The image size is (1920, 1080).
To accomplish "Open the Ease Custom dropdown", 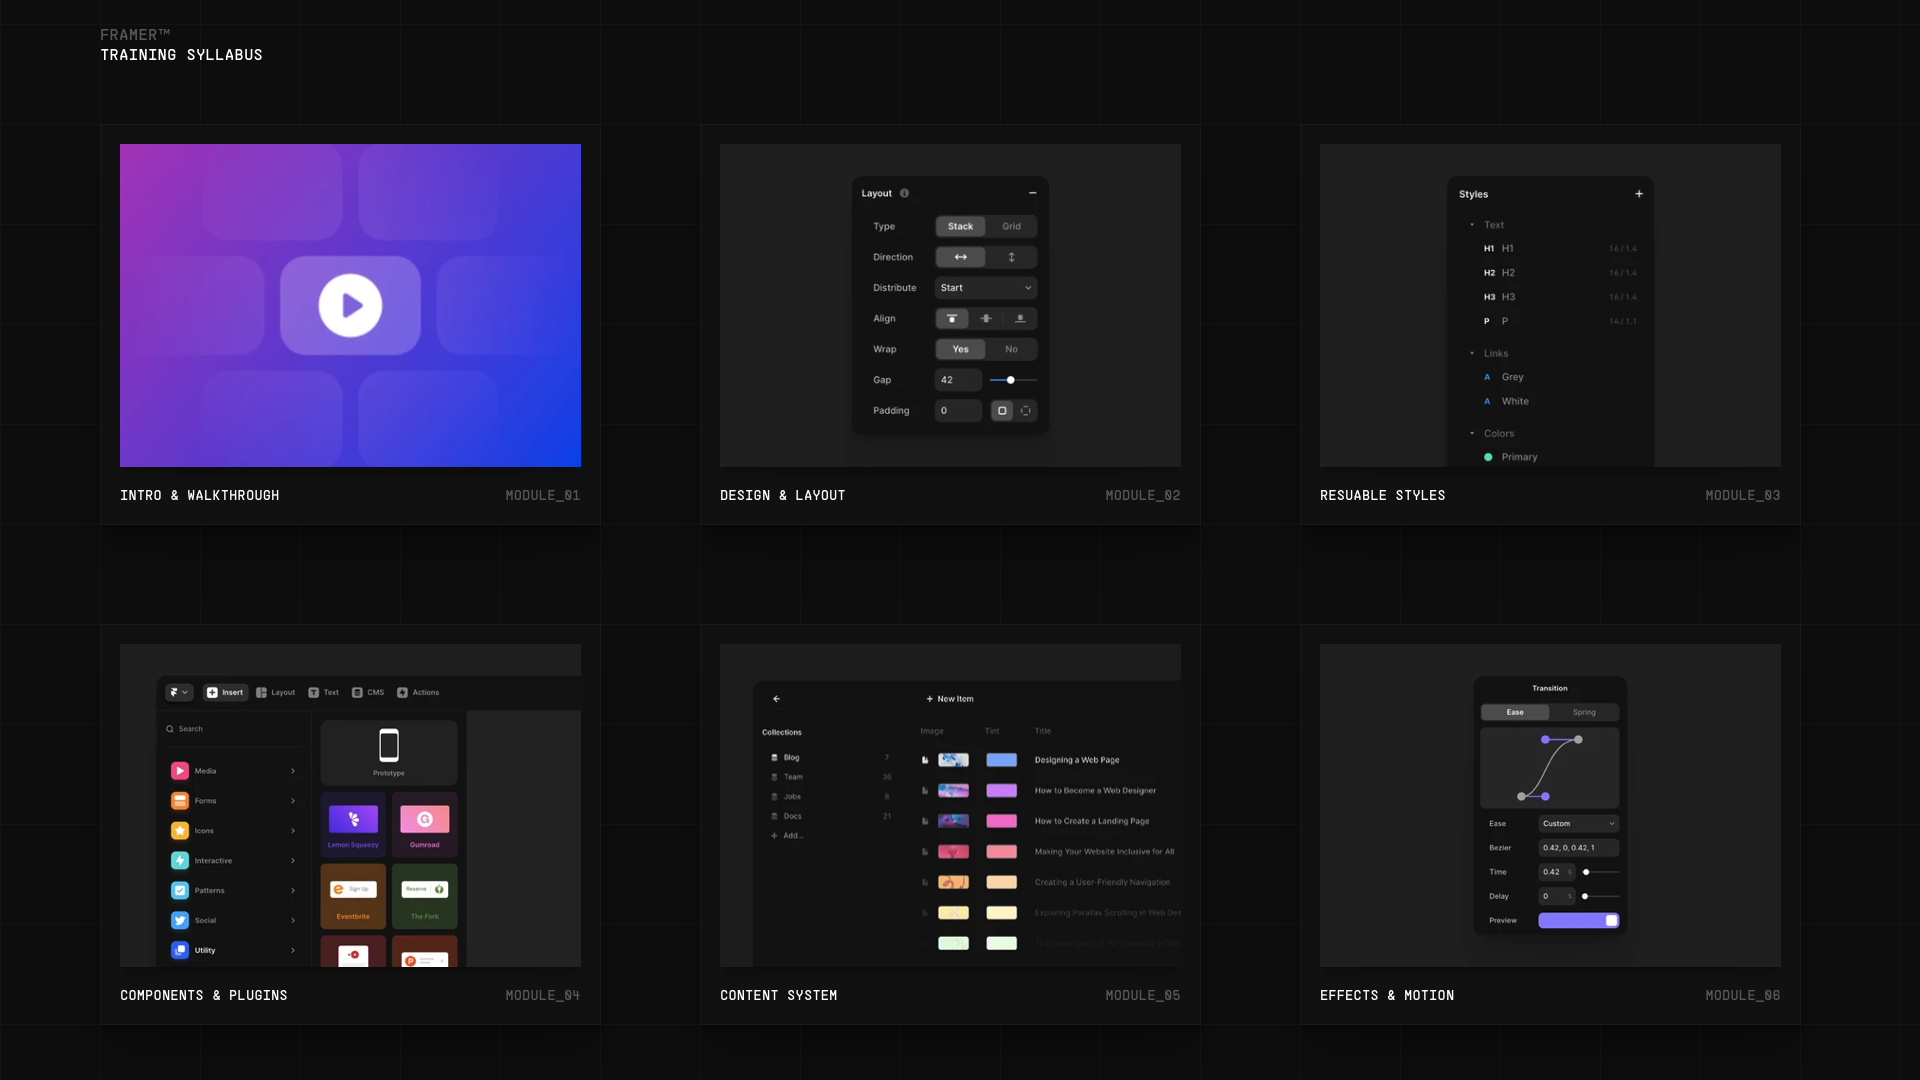I will (x=1578, y=824).
